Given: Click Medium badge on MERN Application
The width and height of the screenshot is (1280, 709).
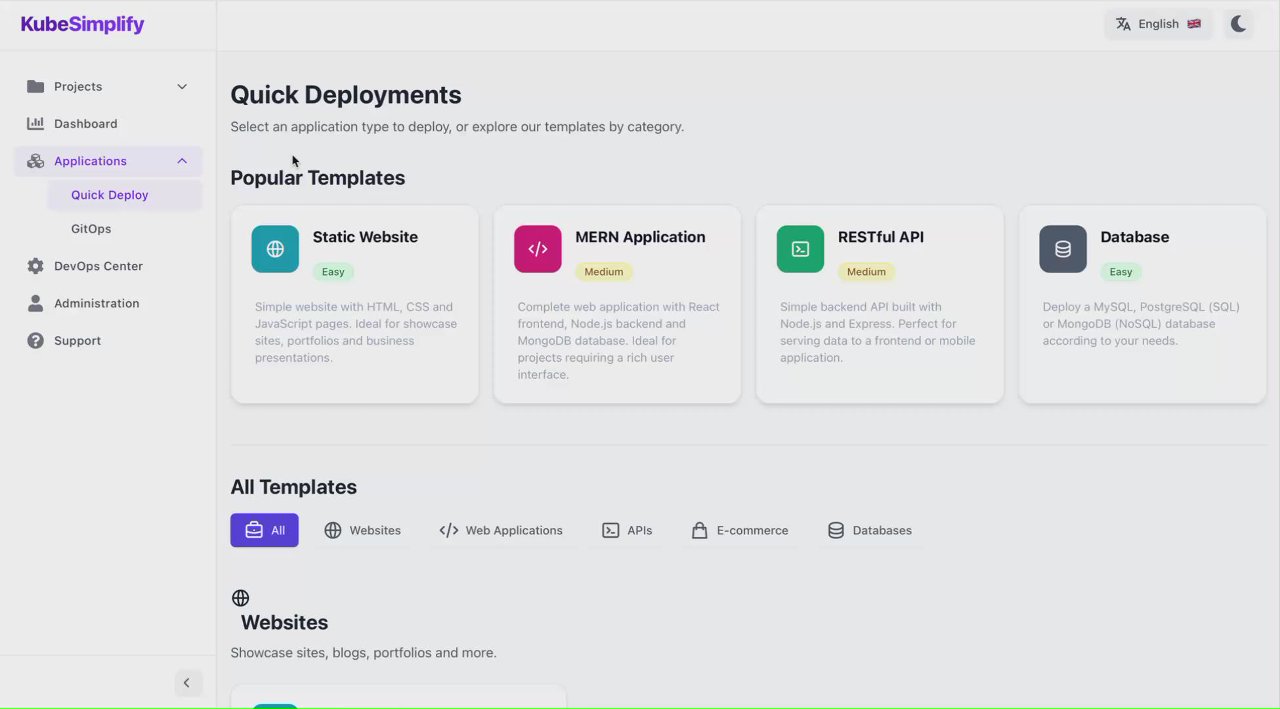Looking at the screenshot, I should pos(604,272).
